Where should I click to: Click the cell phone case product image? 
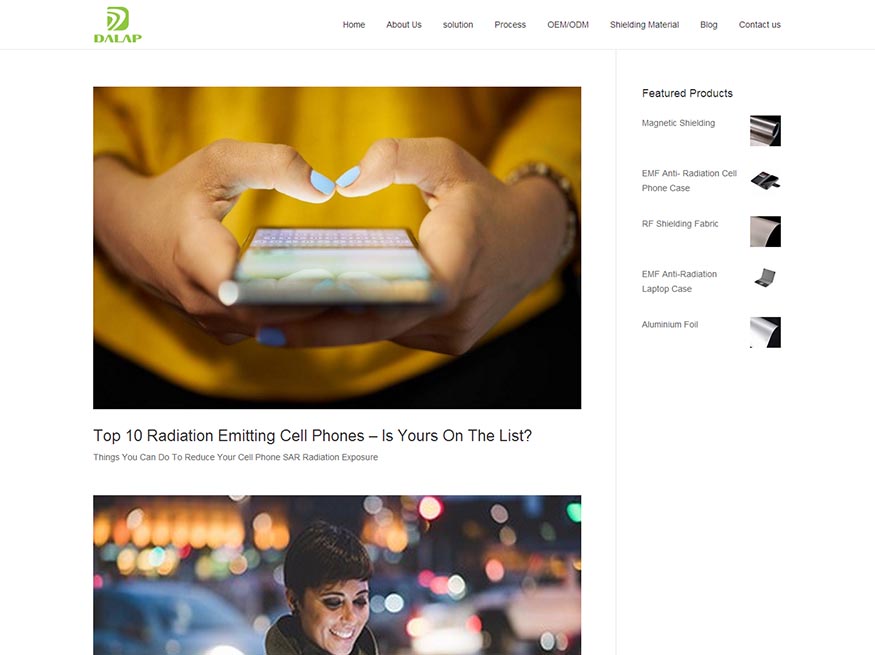[765, 181]
